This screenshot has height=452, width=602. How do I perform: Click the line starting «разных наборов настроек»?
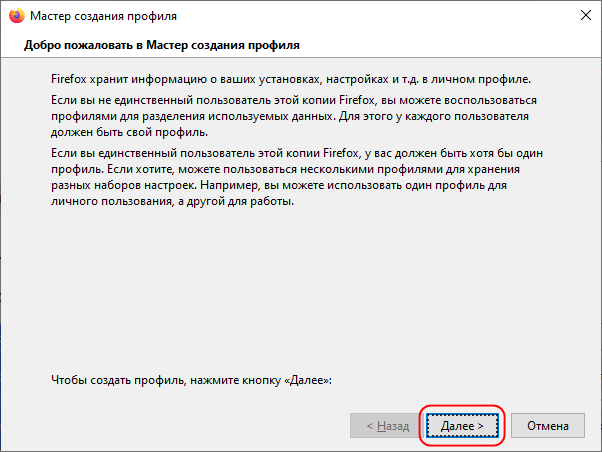279,185
